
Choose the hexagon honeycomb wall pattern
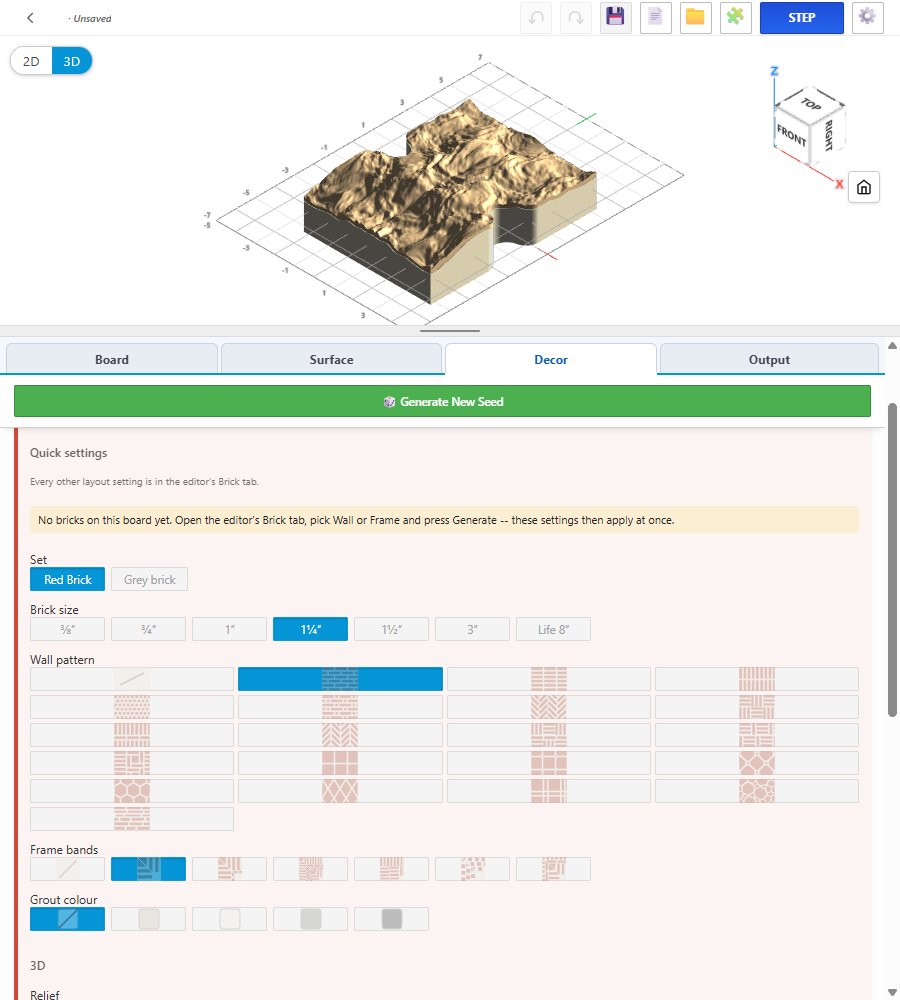coord(132,791)
